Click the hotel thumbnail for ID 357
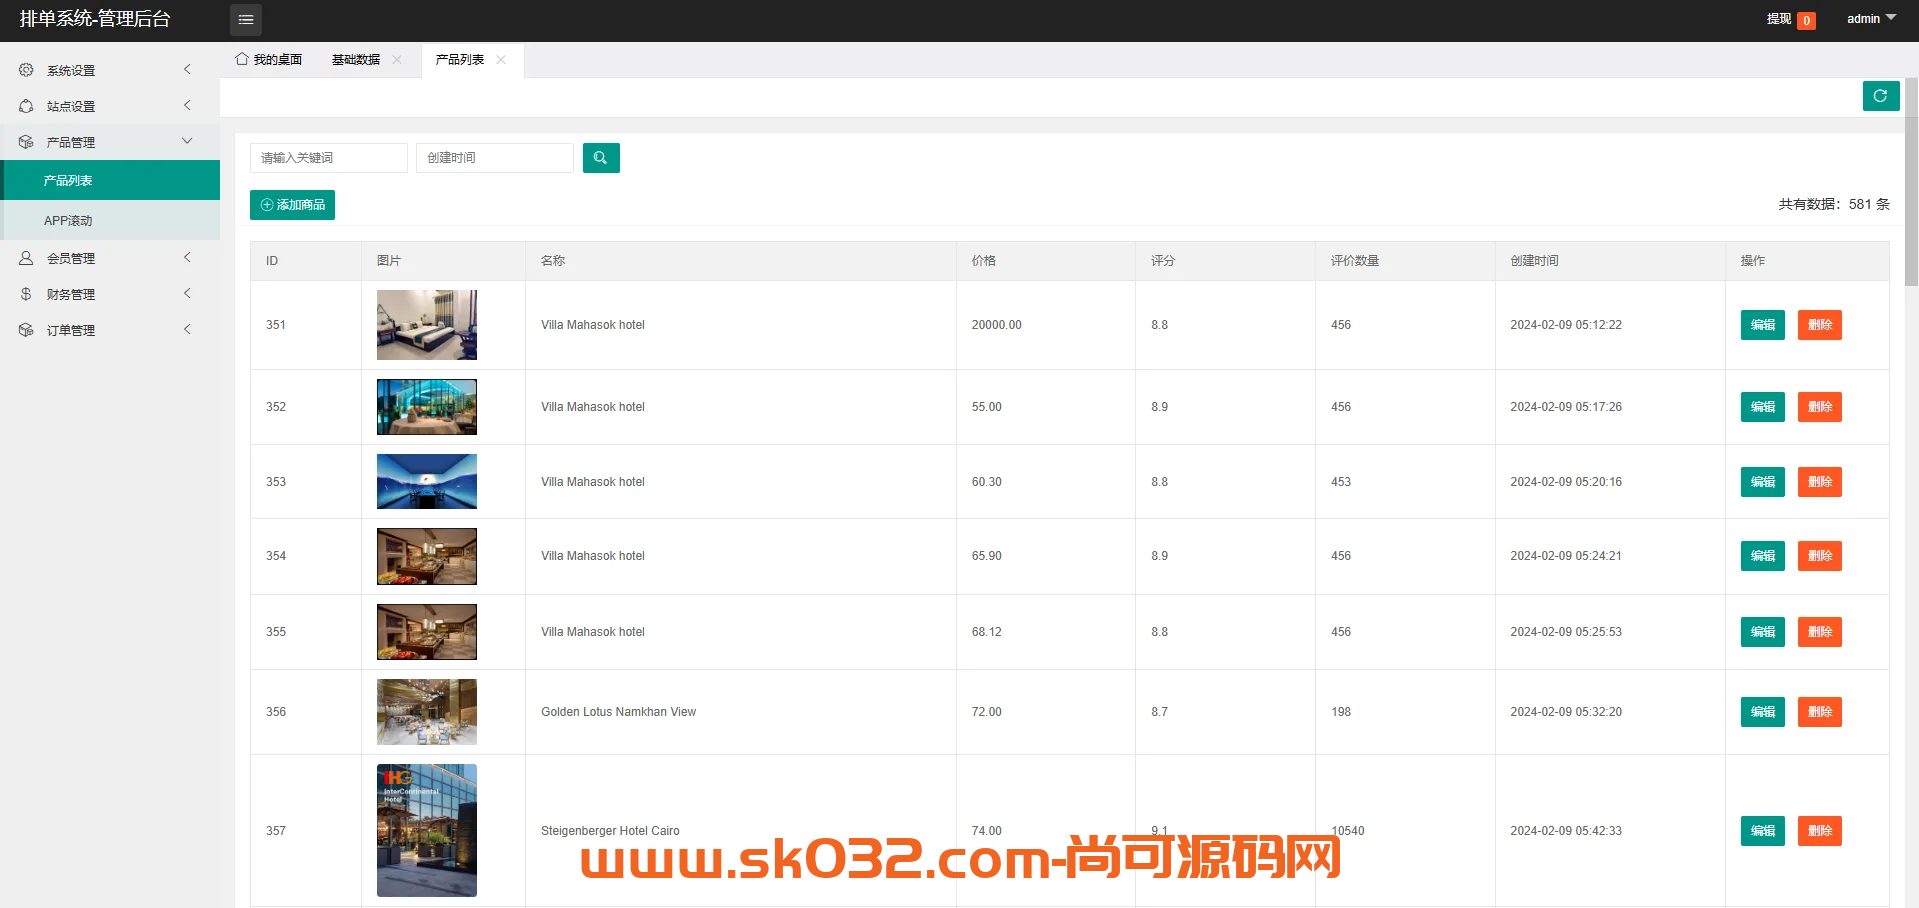 point(426,830)
